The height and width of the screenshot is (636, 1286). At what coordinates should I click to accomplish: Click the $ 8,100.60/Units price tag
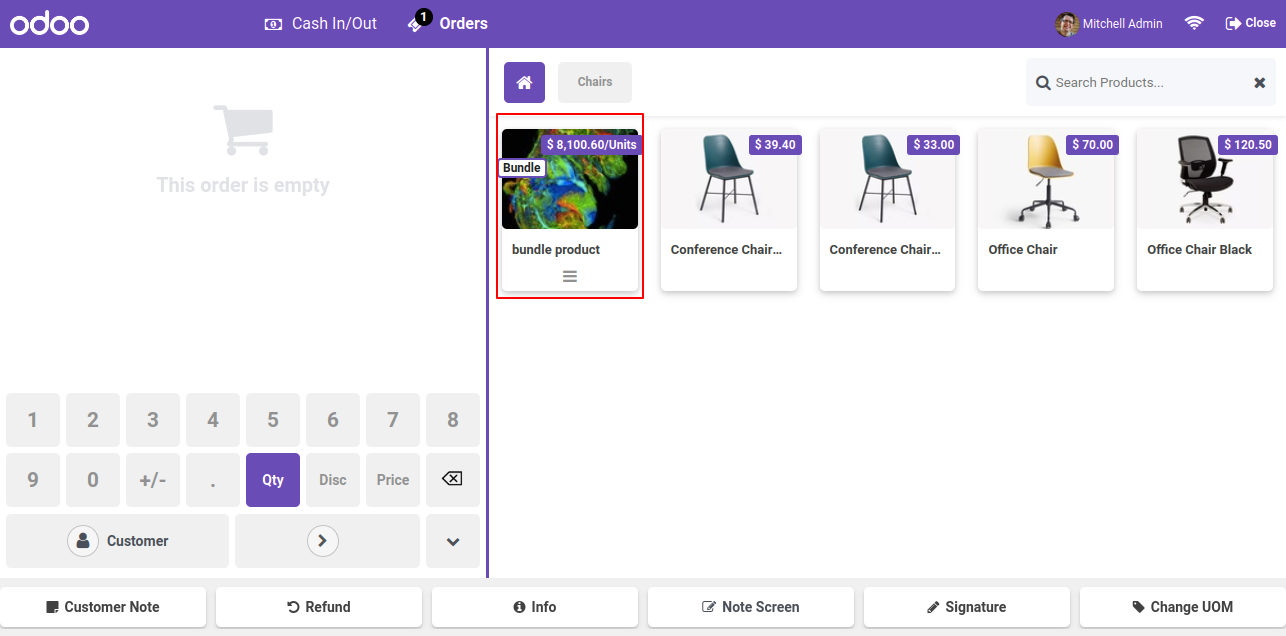click(x=591, y=145)
